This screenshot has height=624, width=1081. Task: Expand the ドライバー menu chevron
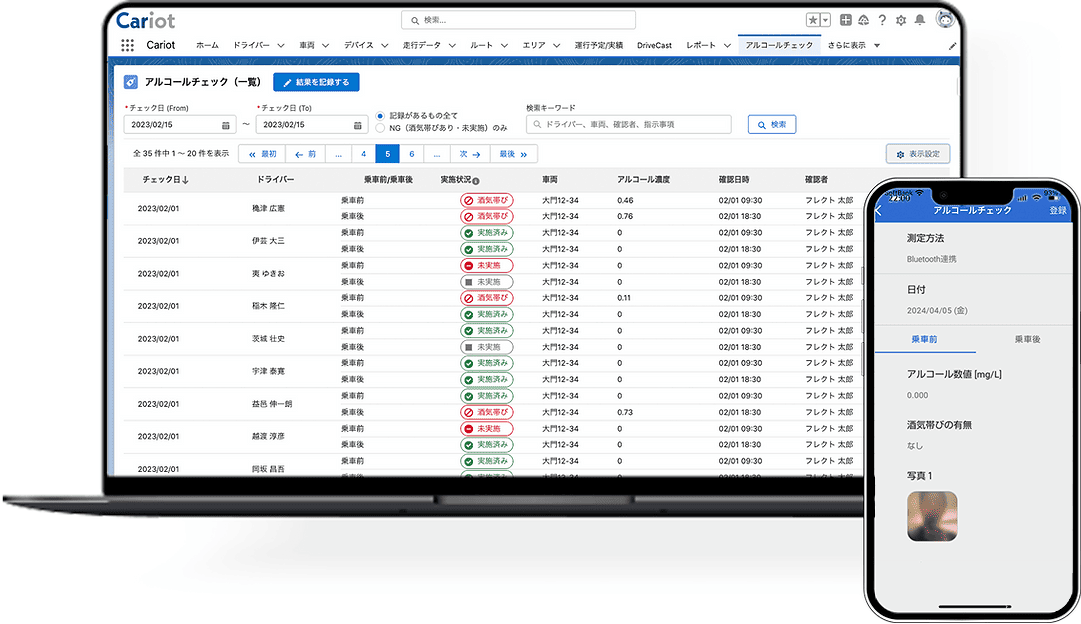click(281, 46)
